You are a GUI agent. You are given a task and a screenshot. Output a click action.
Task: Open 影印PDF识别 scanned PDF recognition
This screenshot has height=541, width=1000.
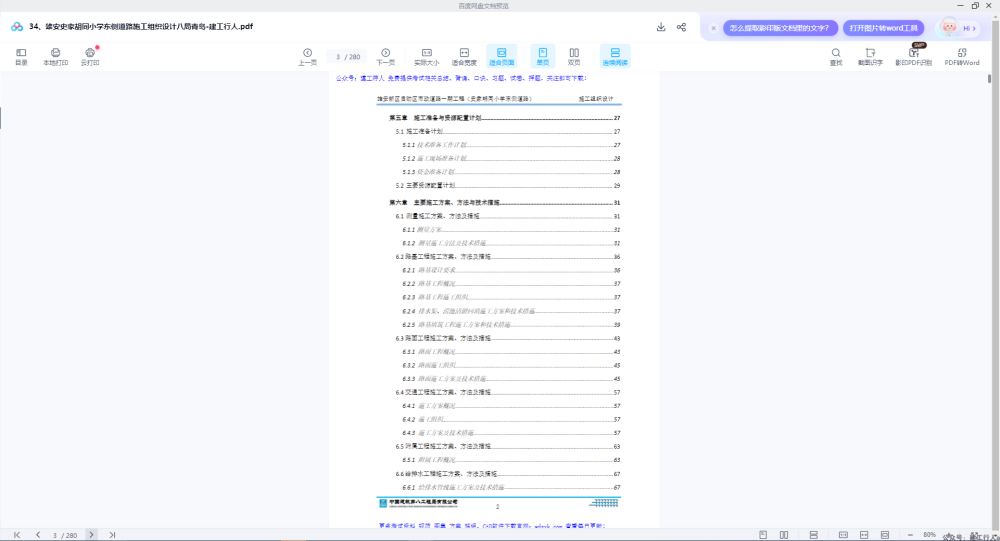tap(913, 56)
